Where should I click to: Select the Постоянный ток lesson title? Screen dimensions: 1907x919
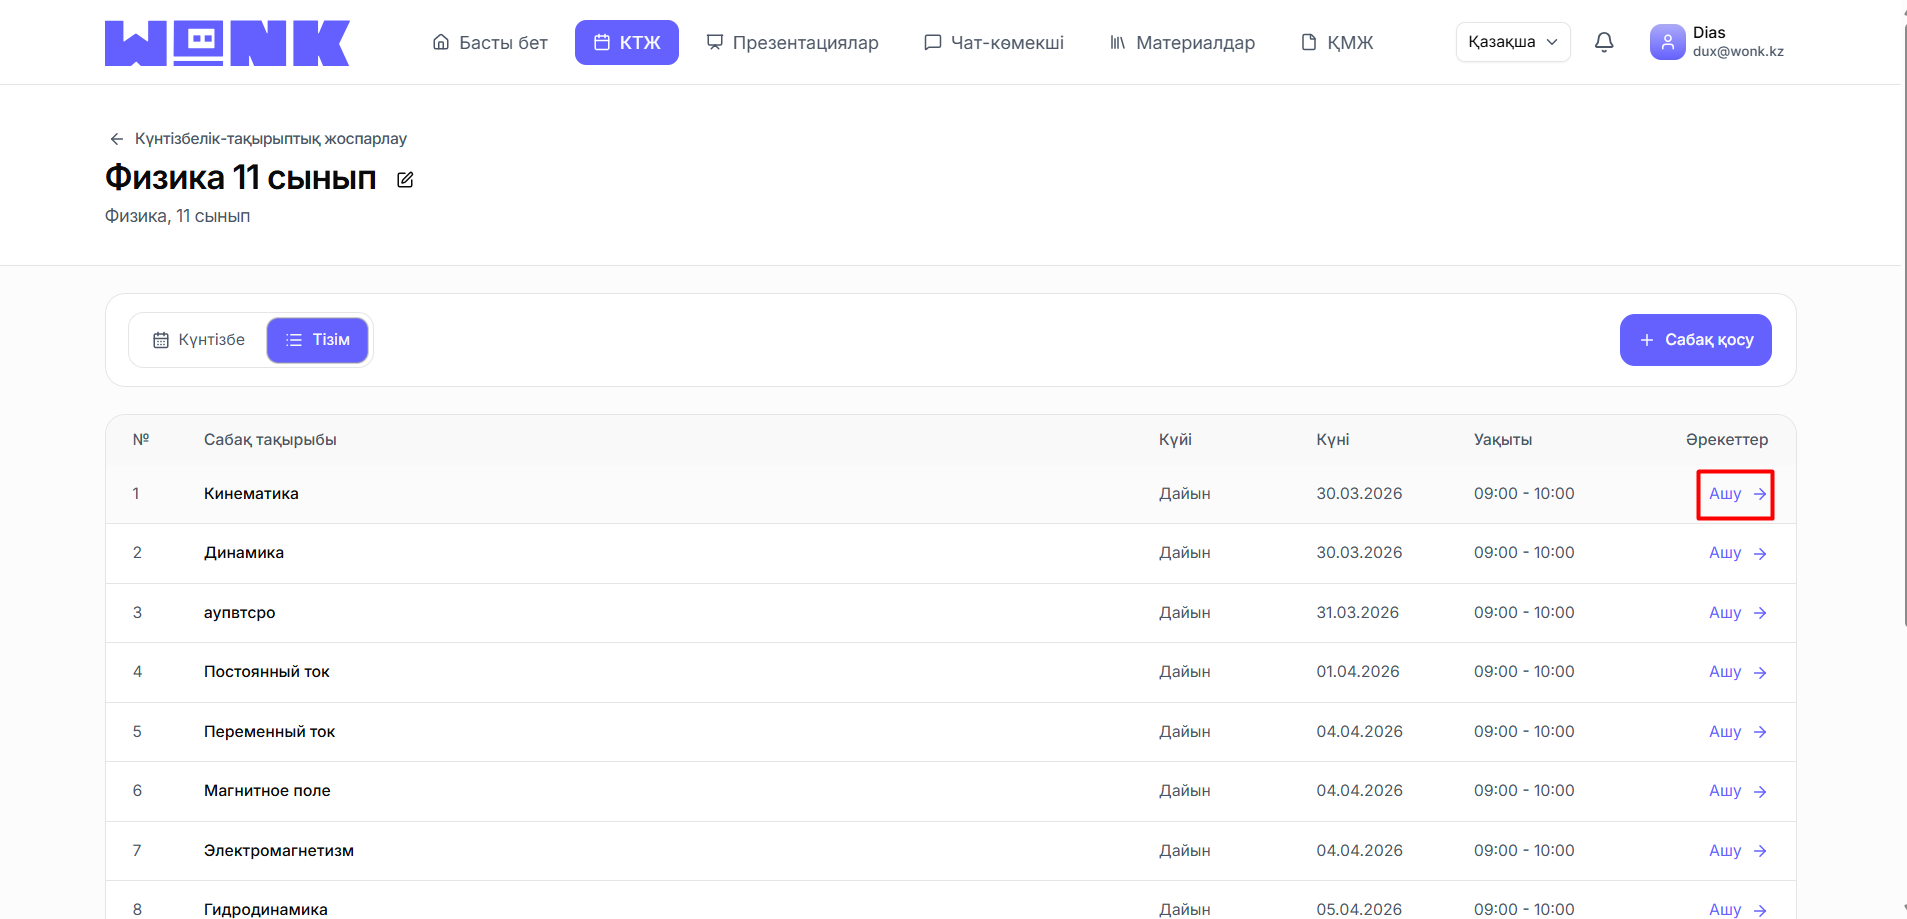click(267, 672)
